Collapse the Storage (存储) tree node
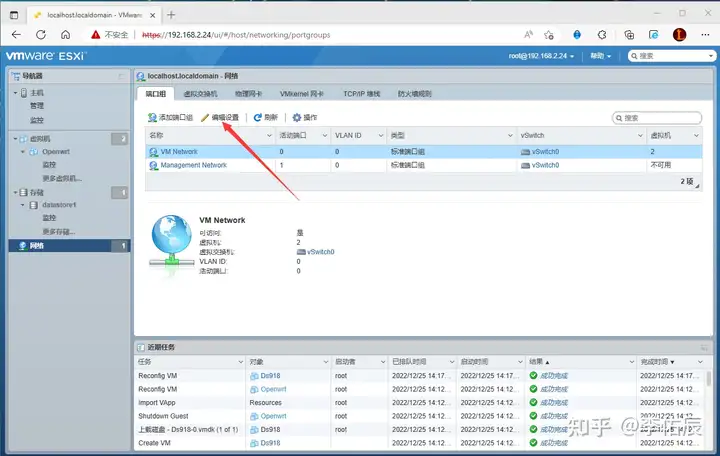 pyautogui.click(x=15, y=192)
